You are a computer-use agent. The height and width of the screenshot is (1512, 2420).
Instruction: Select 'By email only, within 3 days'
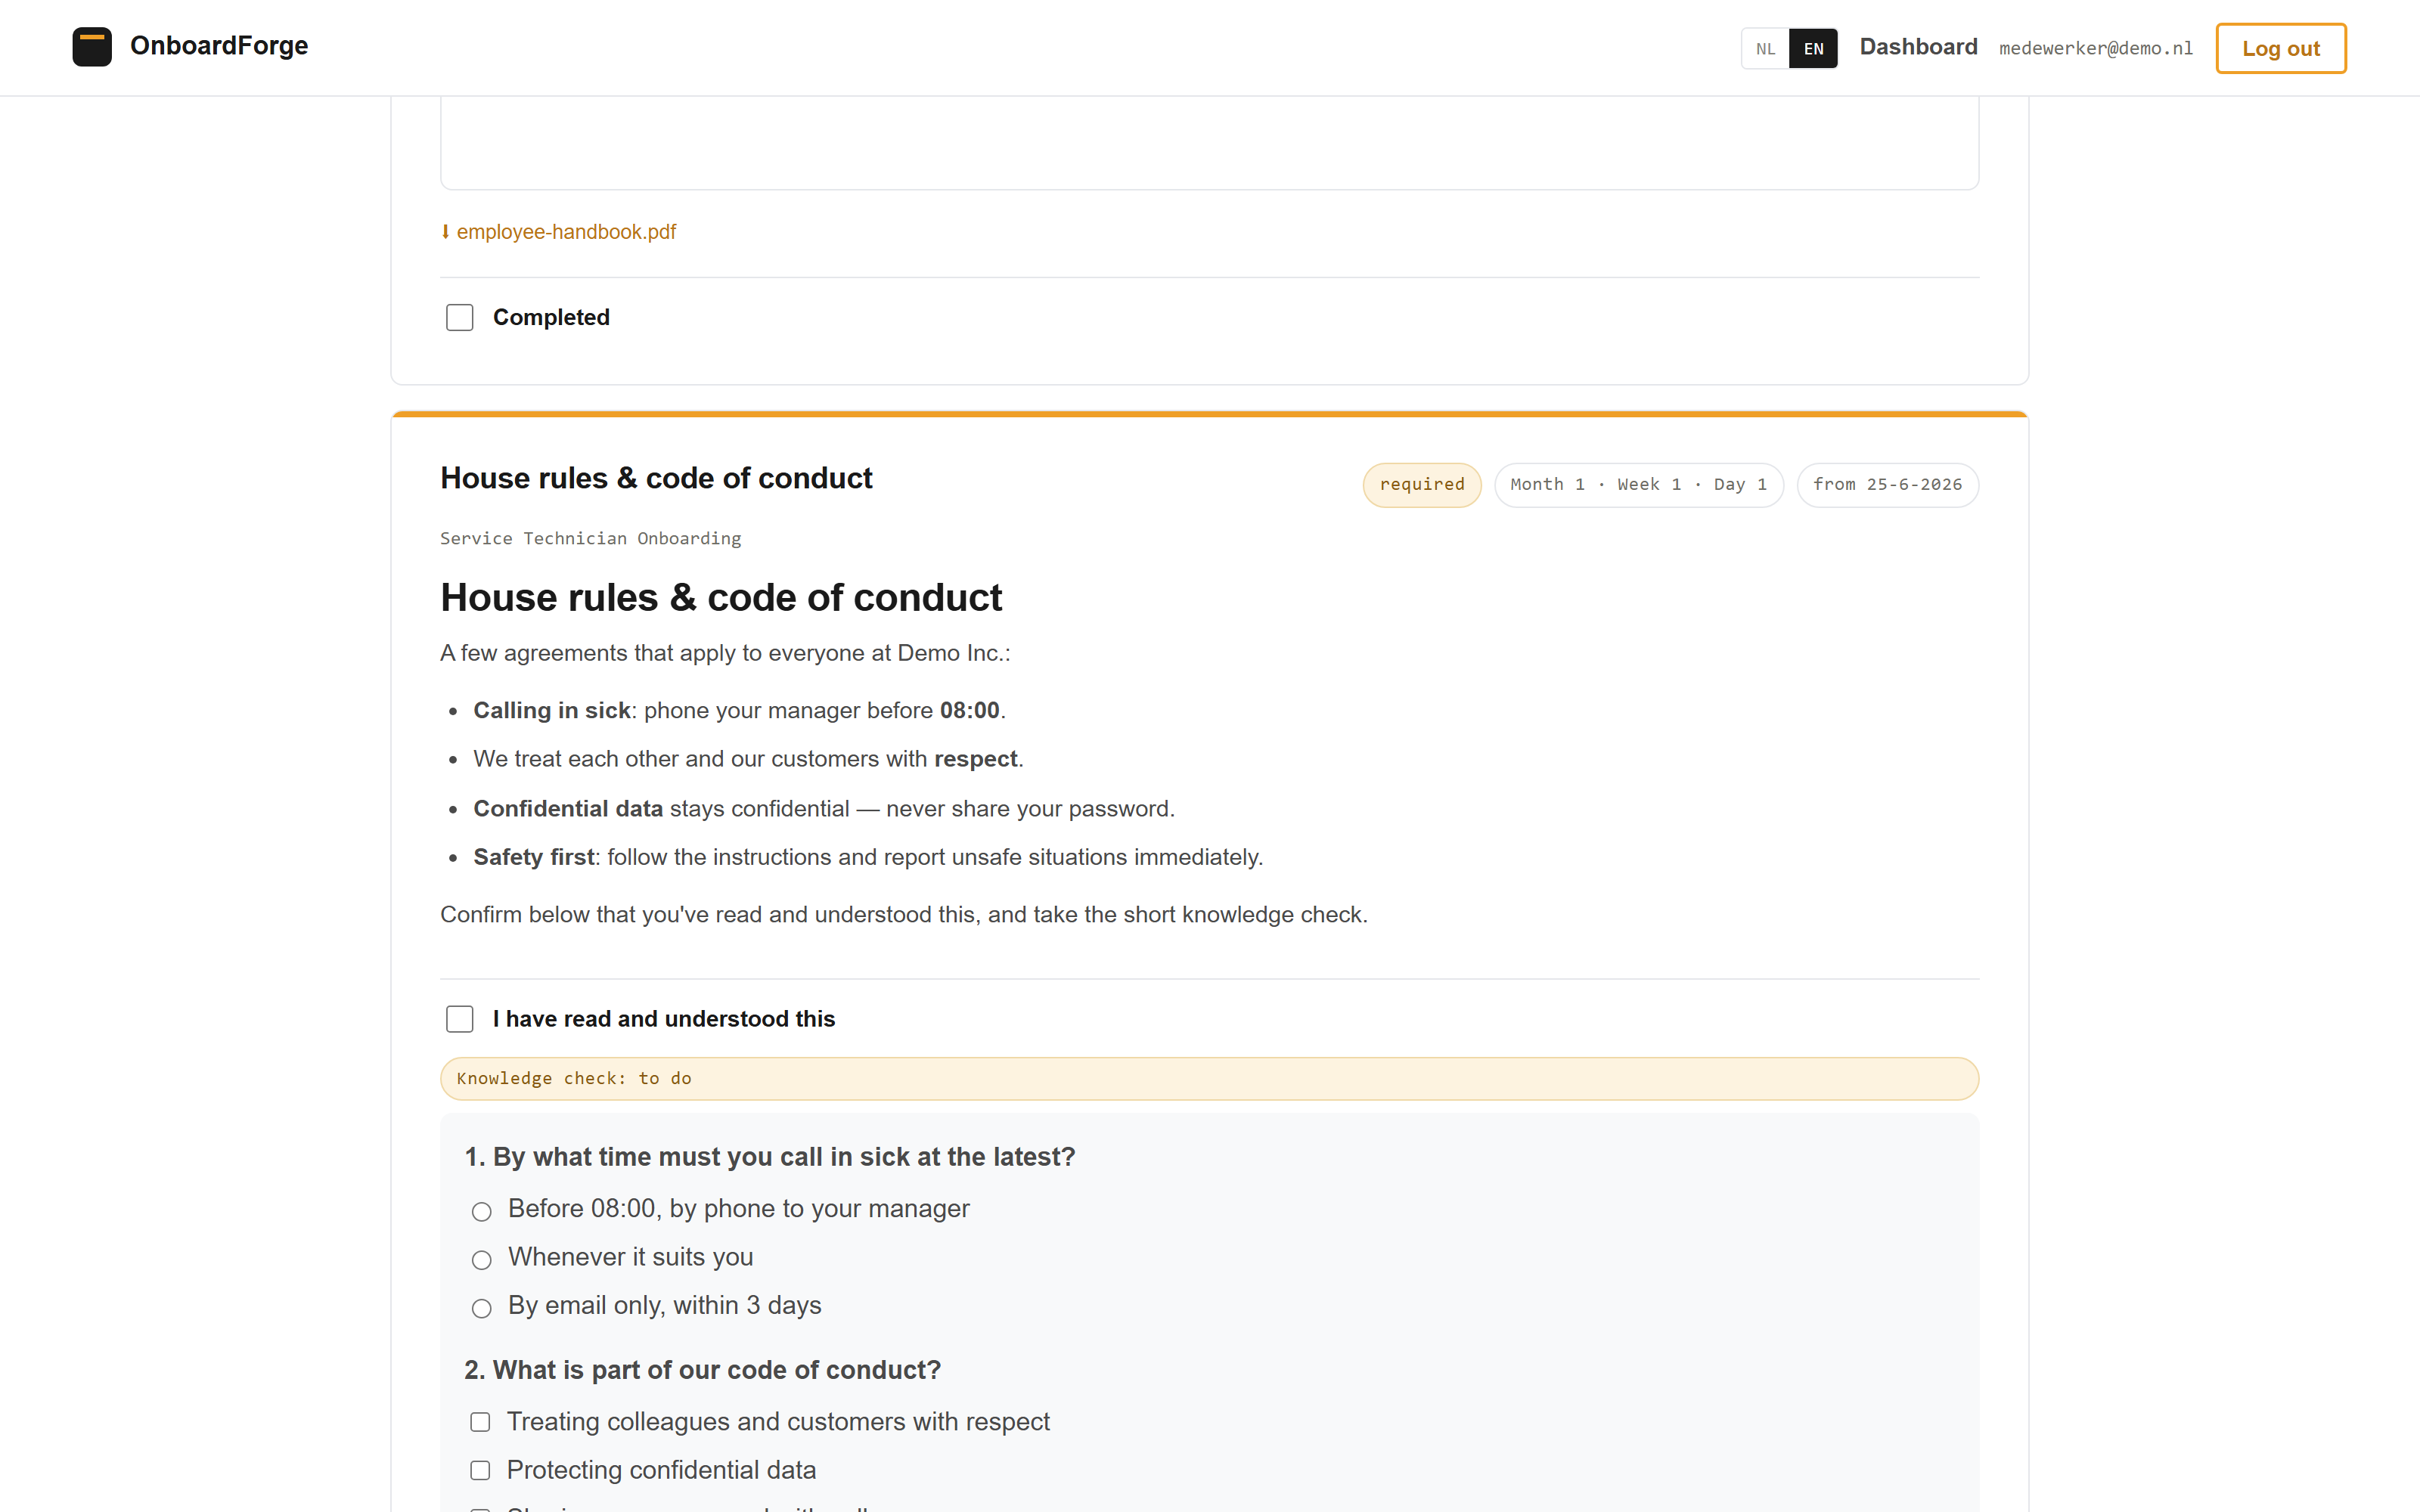pos(481,1308)
